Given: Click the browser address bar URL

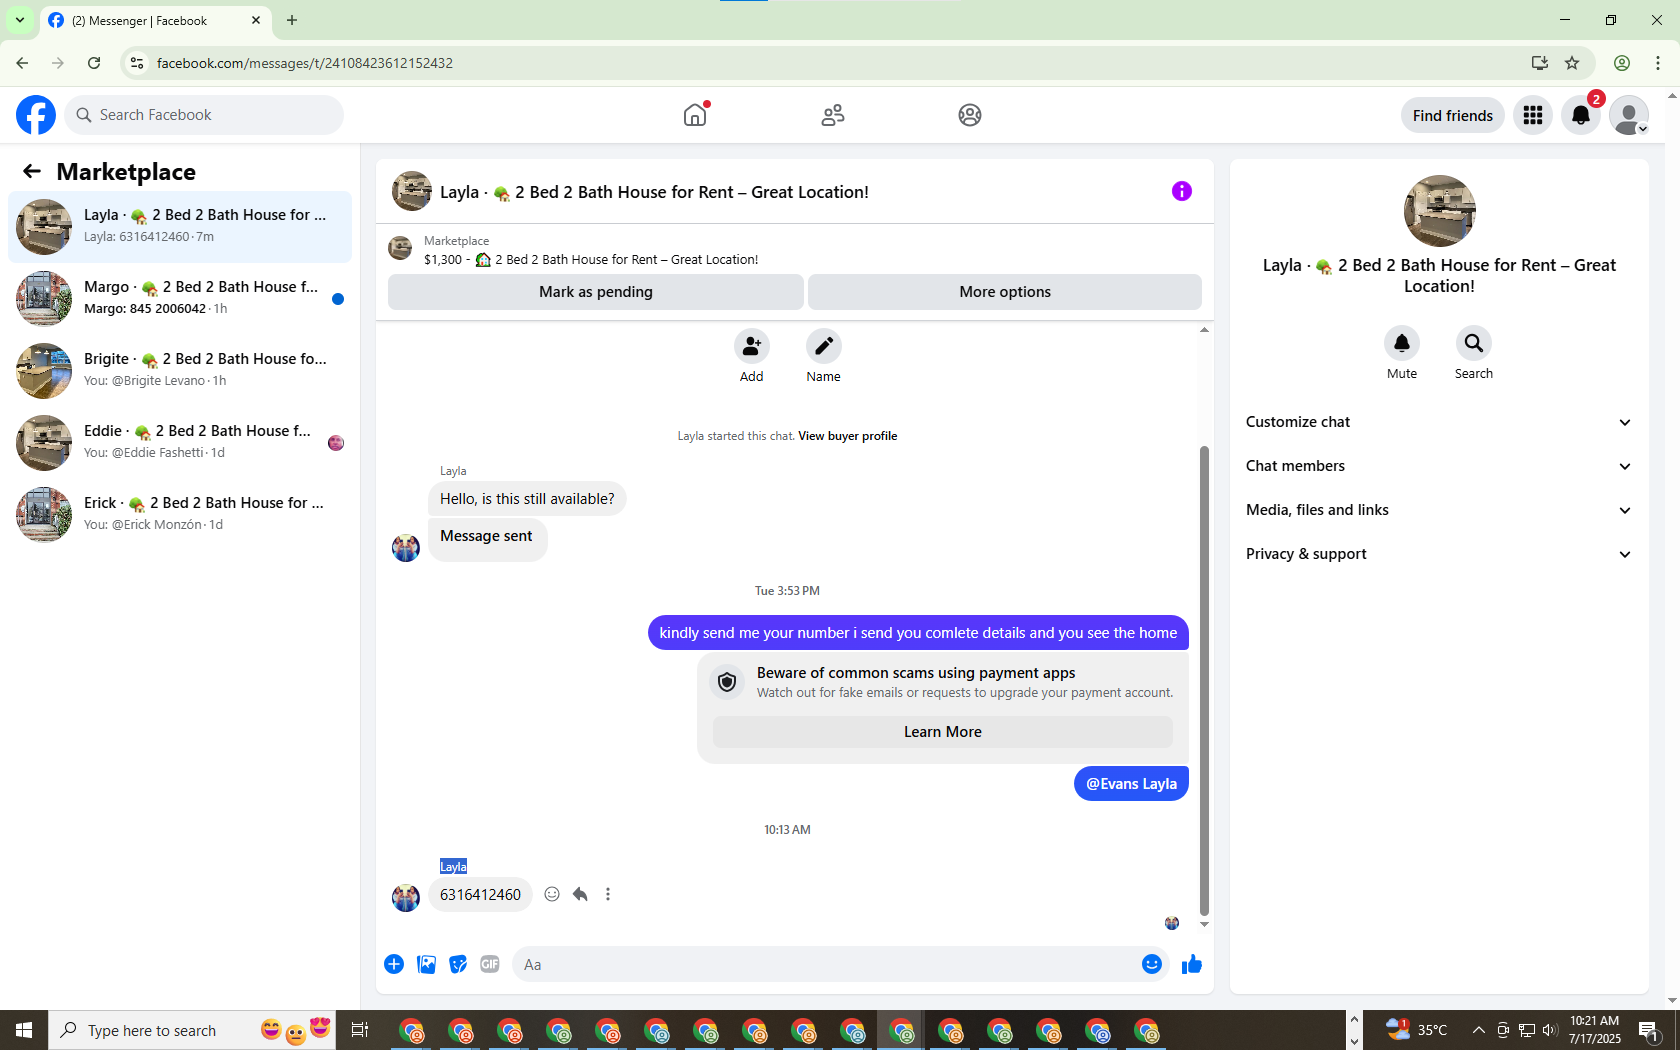Looking at the screenshot, I should pyautogui.click(x=305, y=63).
